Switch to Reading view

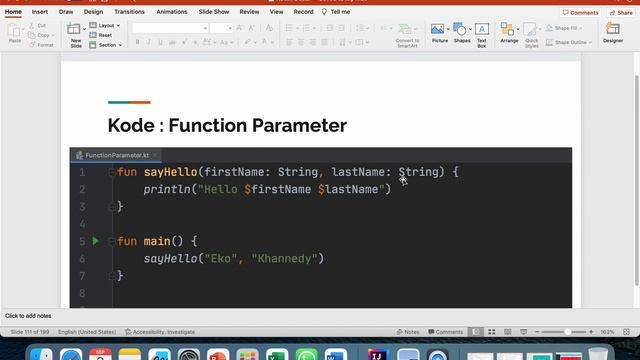507,332
